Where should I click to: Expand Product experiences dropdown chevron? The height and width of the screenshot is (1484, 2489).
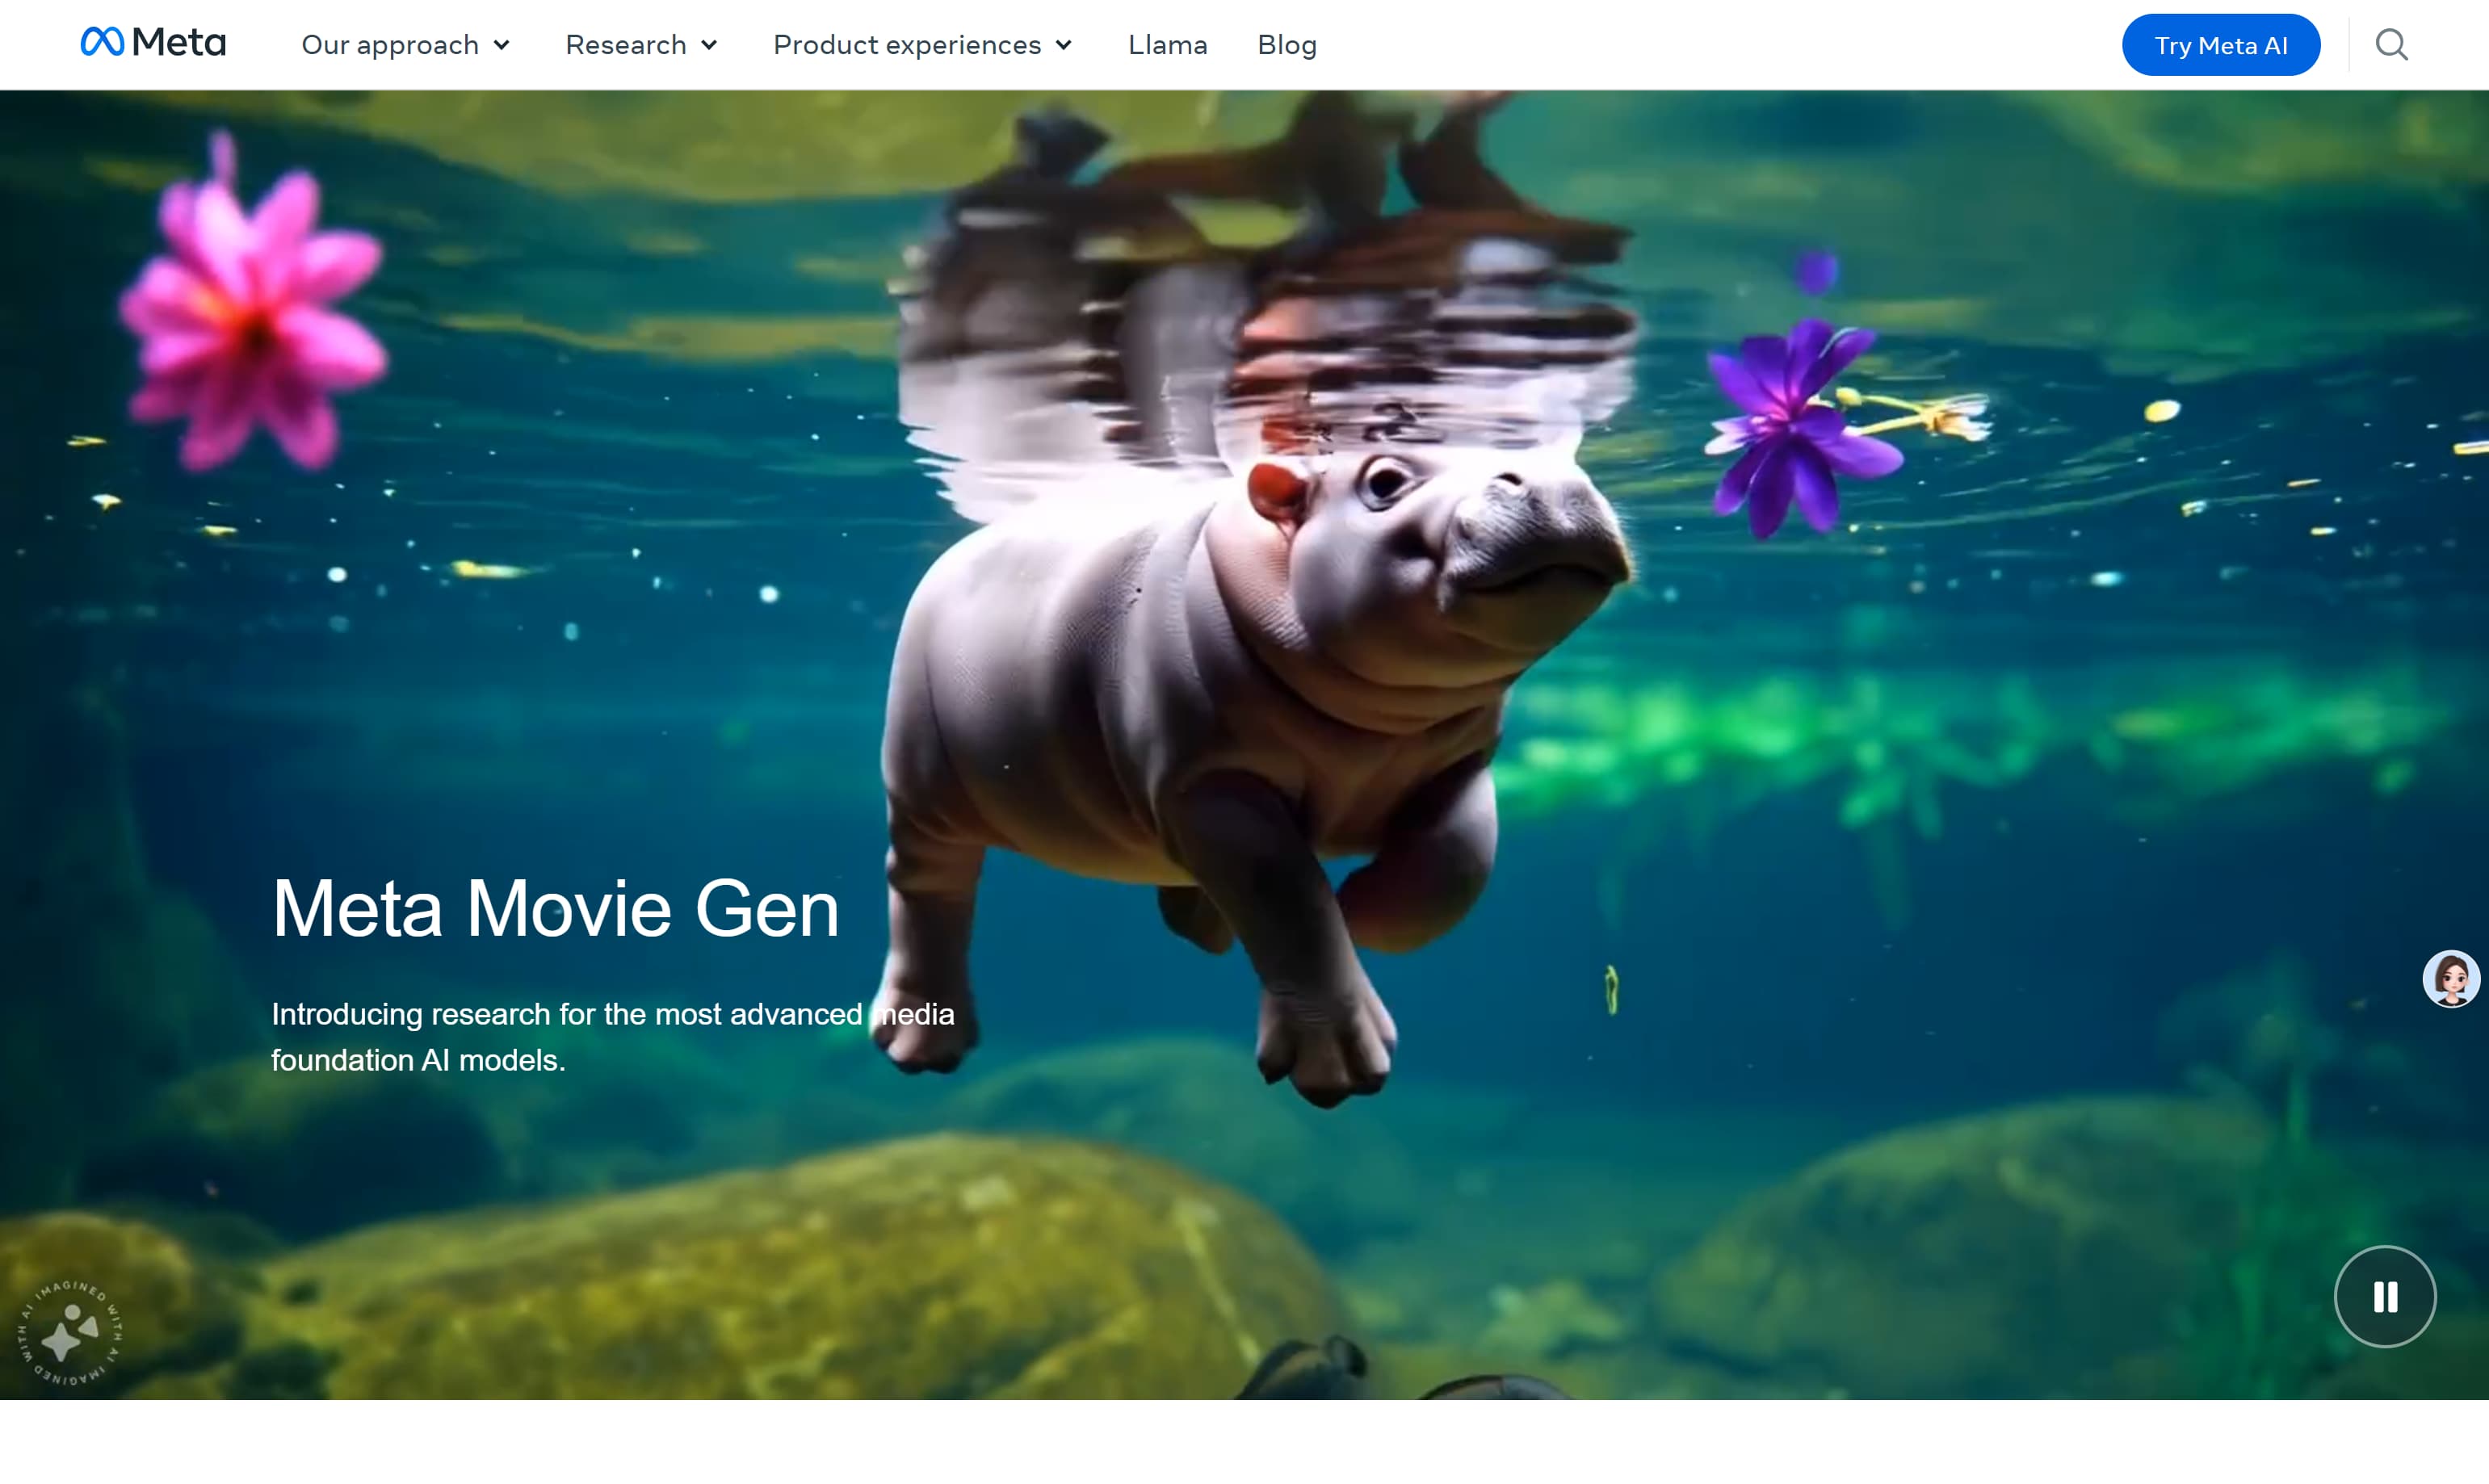[1064, 45]
